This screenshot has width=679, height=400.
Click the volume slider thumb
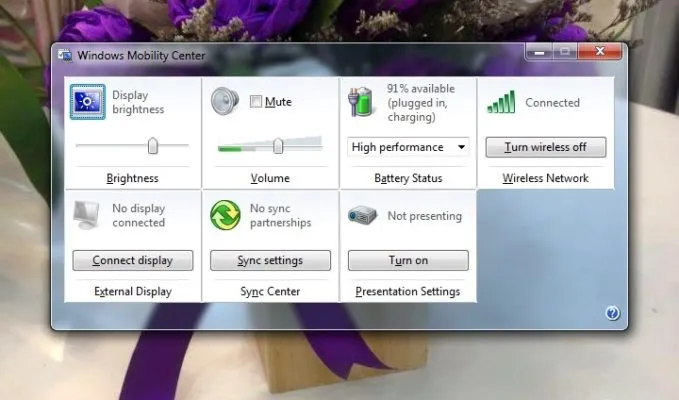coord(278,146)
